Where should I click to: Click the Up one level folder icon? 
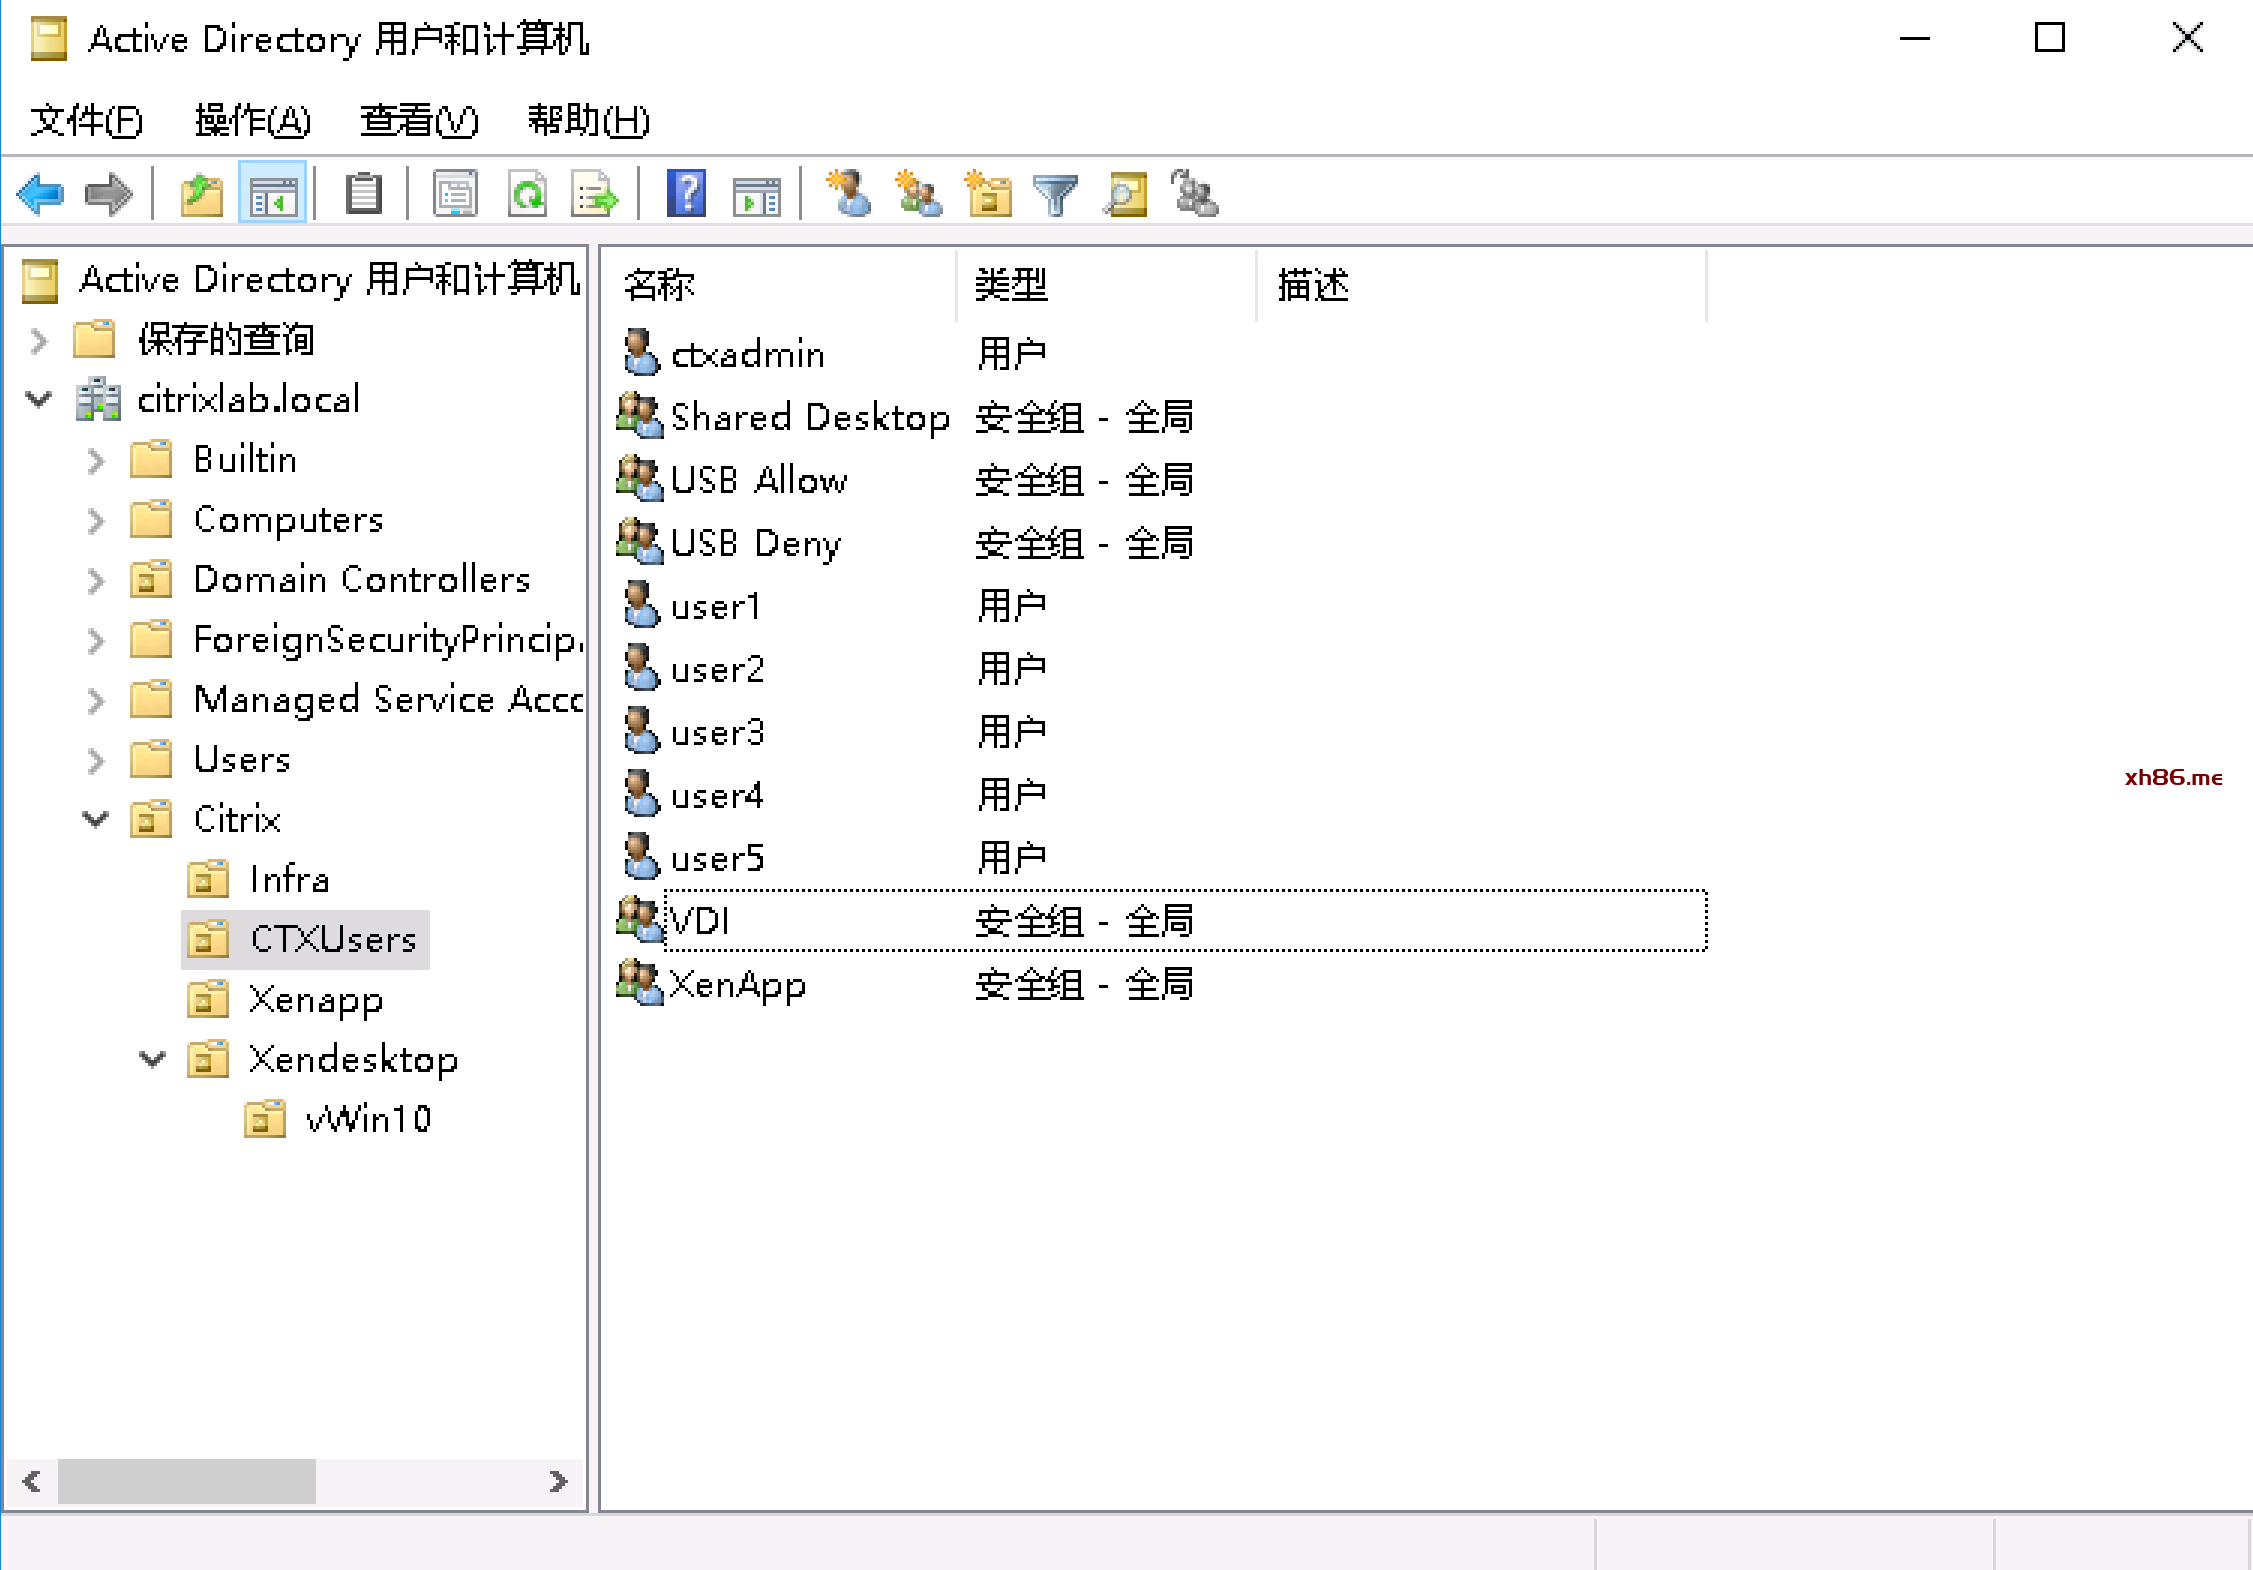[x=201, y=194]
